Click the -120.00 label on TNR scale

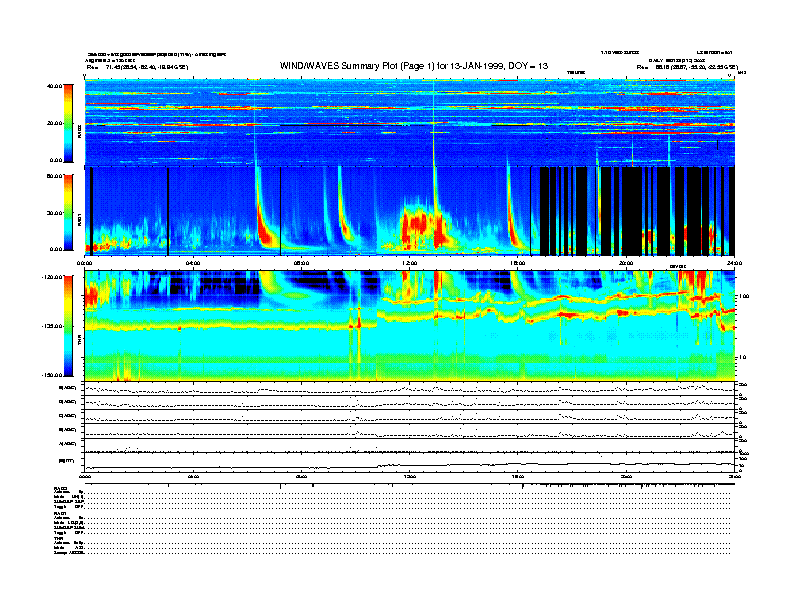pos(52,277)
